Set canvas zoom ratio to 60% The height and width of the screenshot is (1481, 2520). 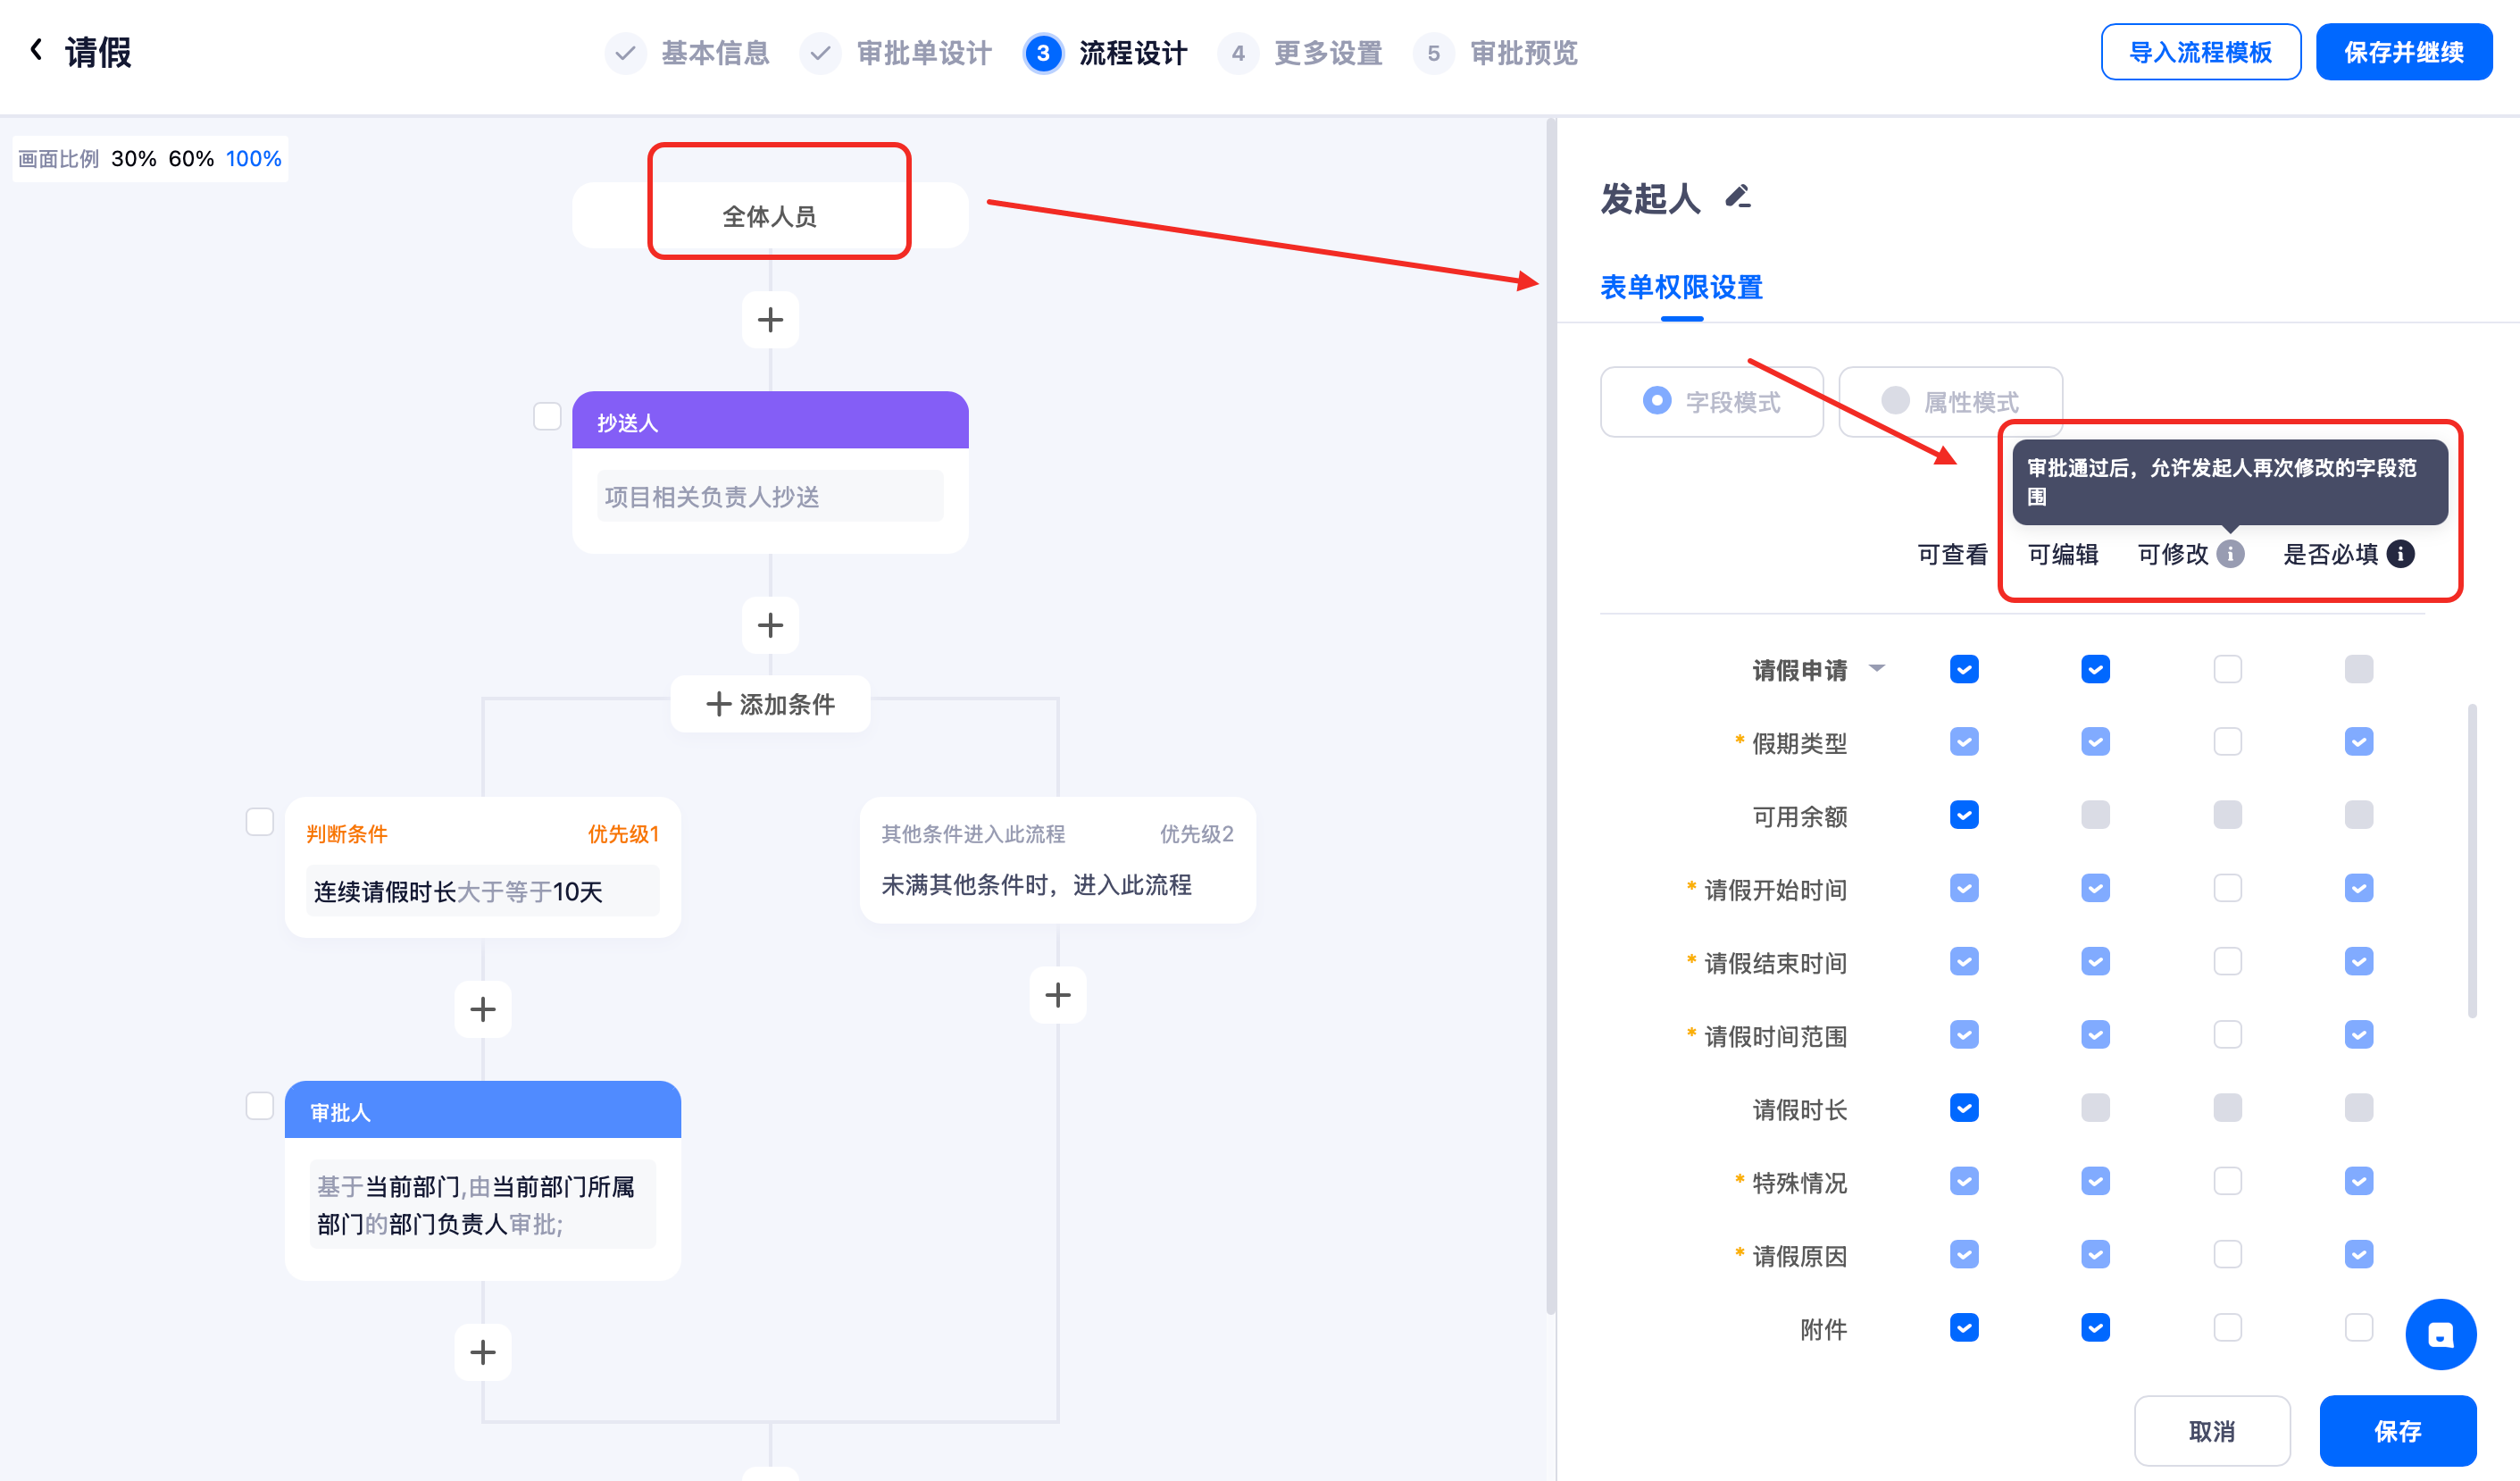[x=190, y=159]
